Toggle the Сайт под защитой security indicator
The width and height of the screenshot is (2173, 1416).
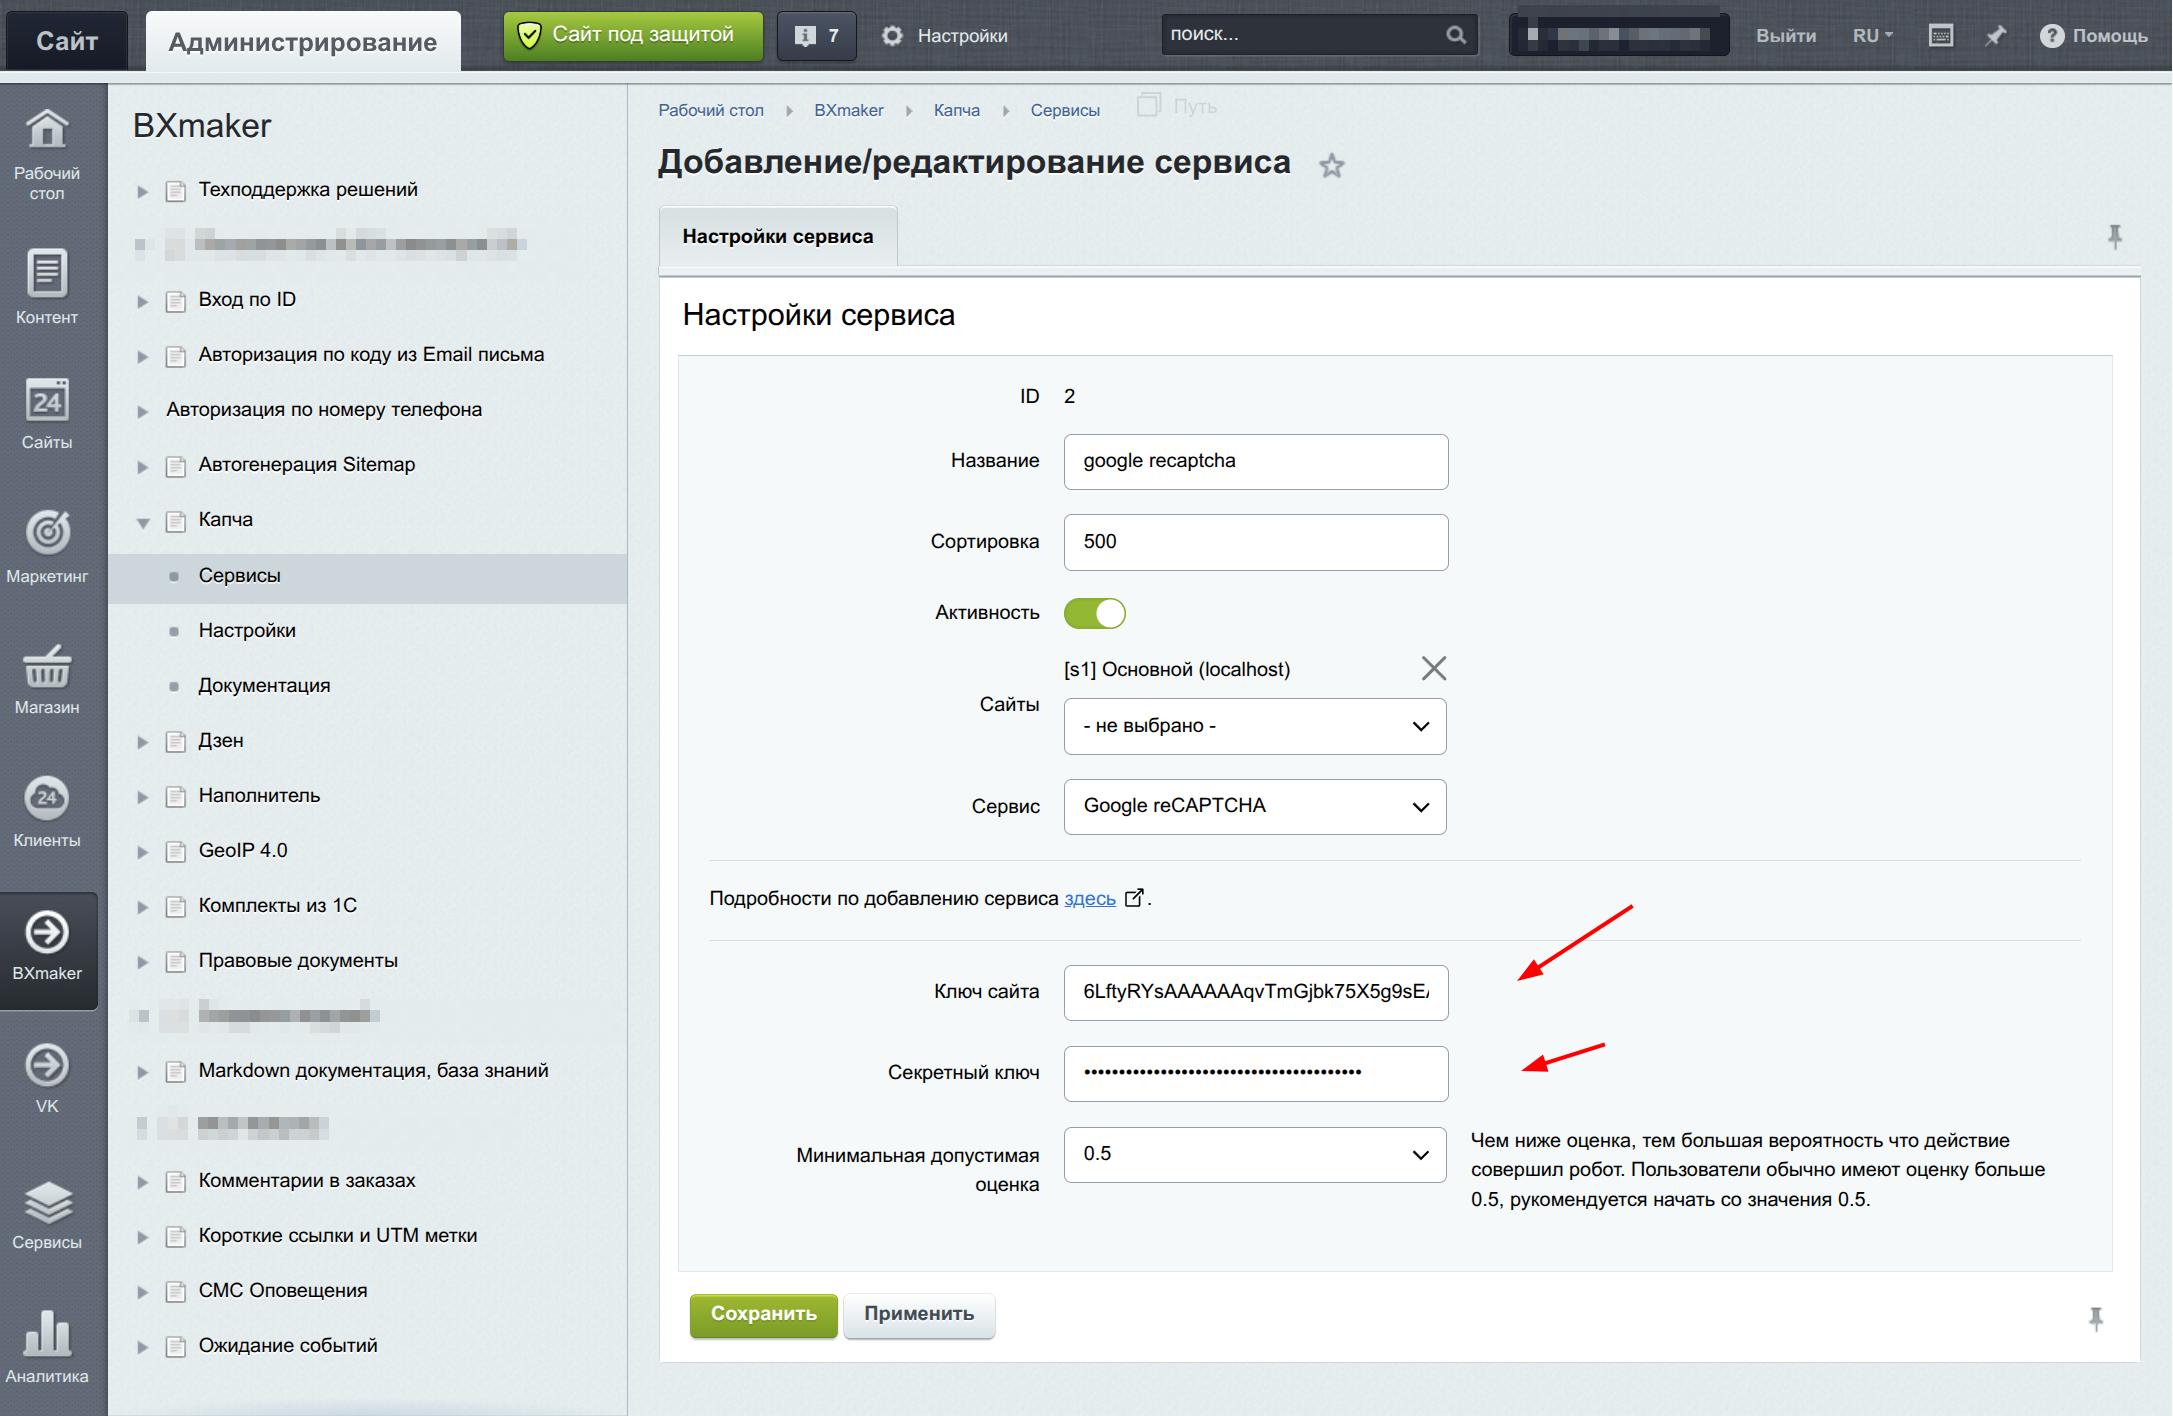pyautogui.click(x=632, y=36)
